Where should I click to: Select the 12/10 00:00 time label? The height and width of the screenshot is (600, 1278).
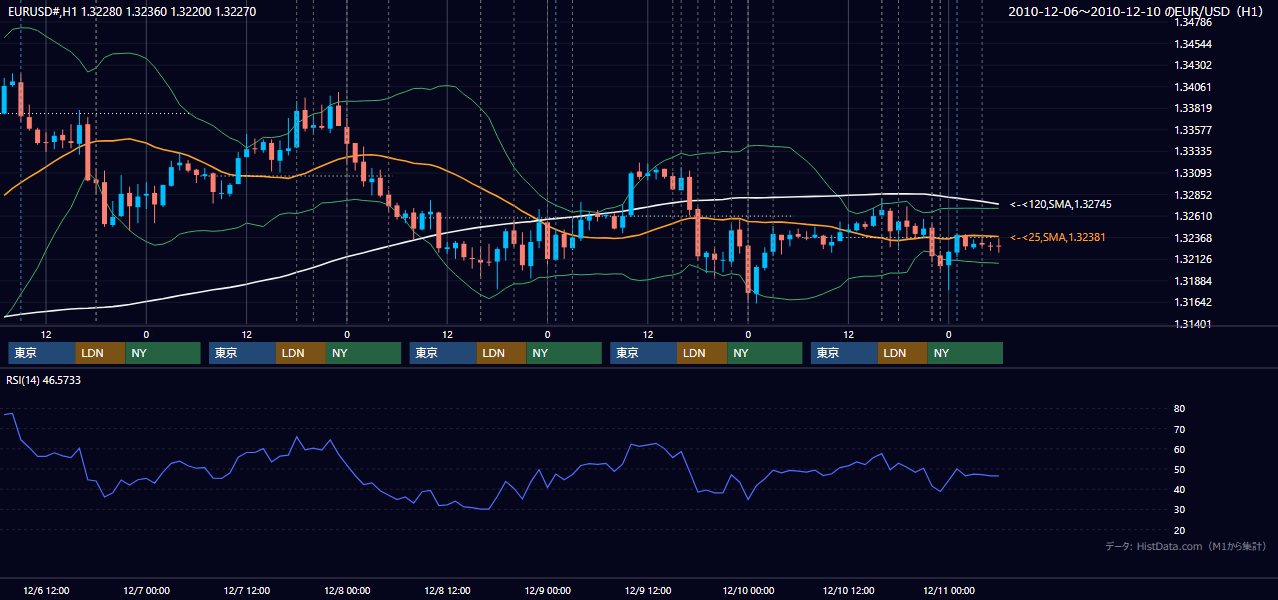748,590
